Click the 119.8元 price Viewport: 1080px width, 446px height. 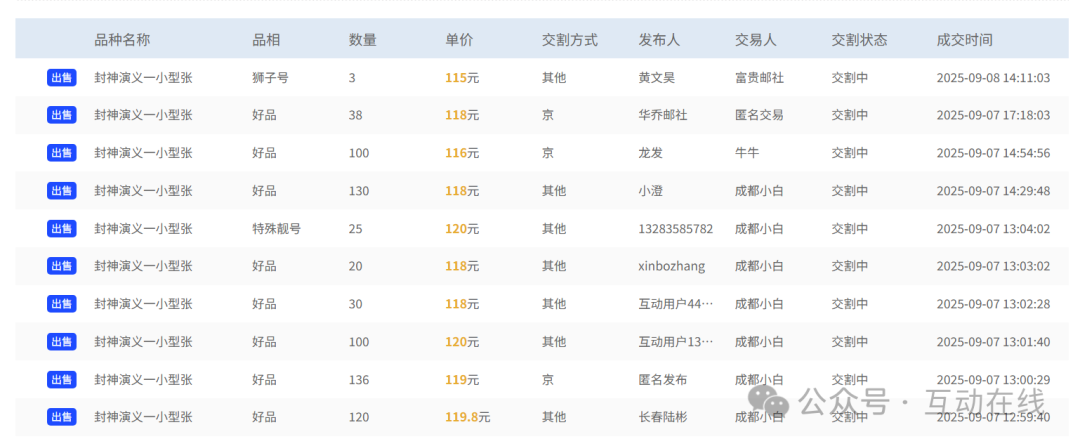click(x=467, y=417)
